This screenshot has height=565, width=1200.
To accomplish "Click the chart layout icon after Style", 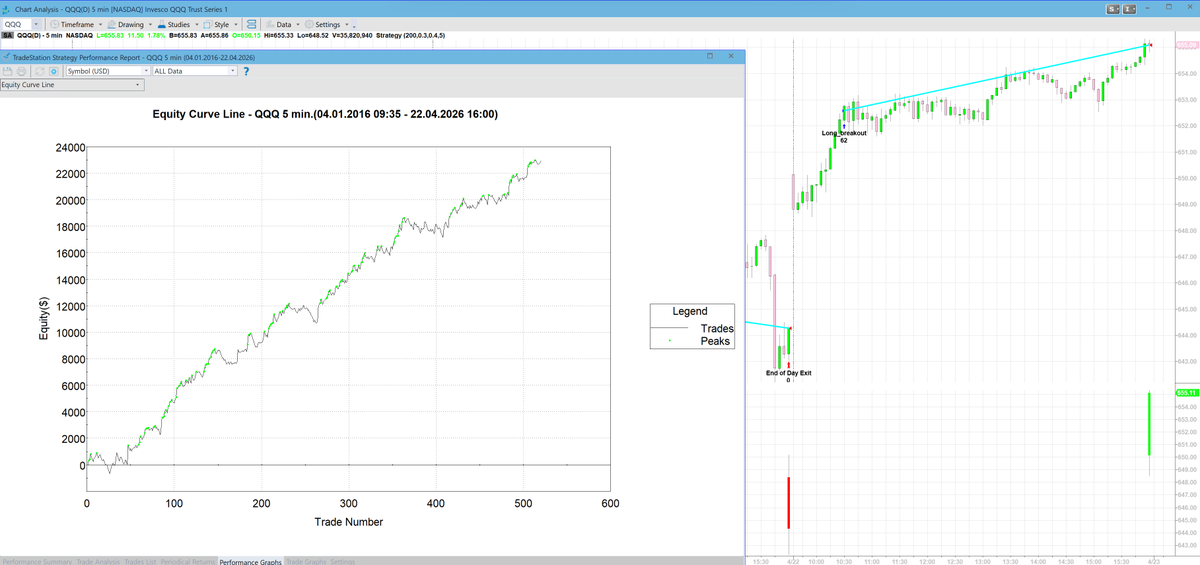I will click(x=251, y=23).
